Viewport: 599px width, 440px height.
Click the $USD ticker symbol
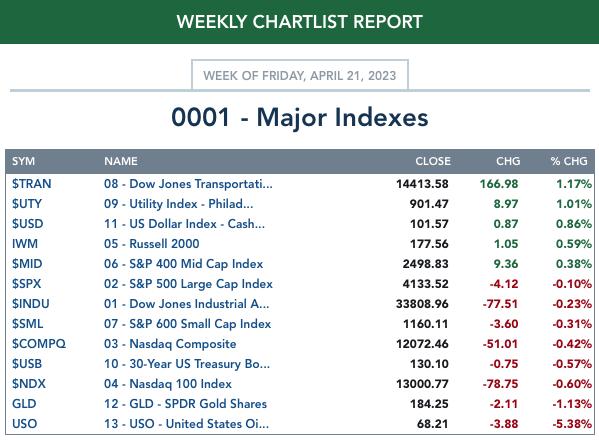pos(28,224)
